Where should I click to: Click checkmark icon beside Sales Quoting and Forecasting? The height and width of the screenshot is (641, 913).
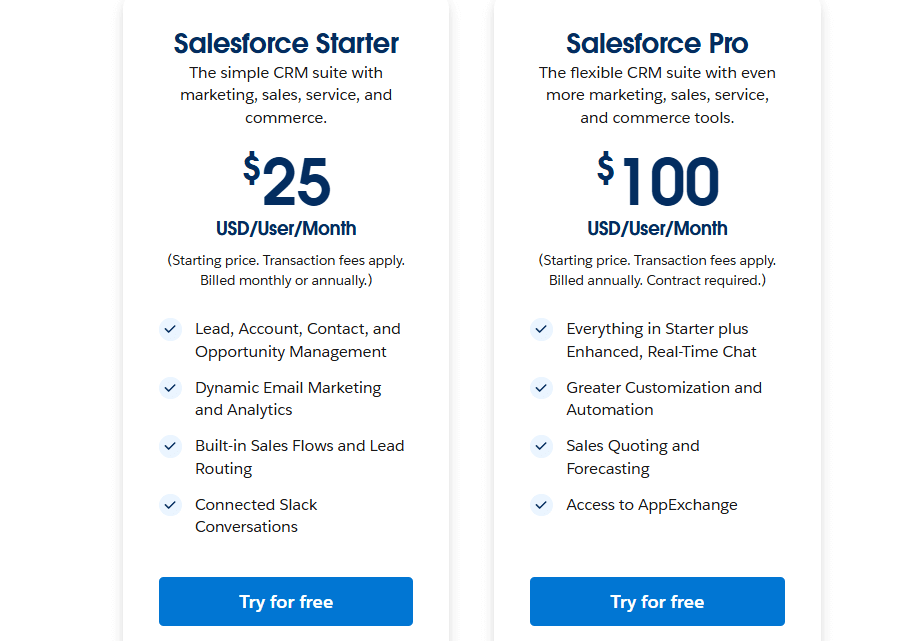pos(541,446)
